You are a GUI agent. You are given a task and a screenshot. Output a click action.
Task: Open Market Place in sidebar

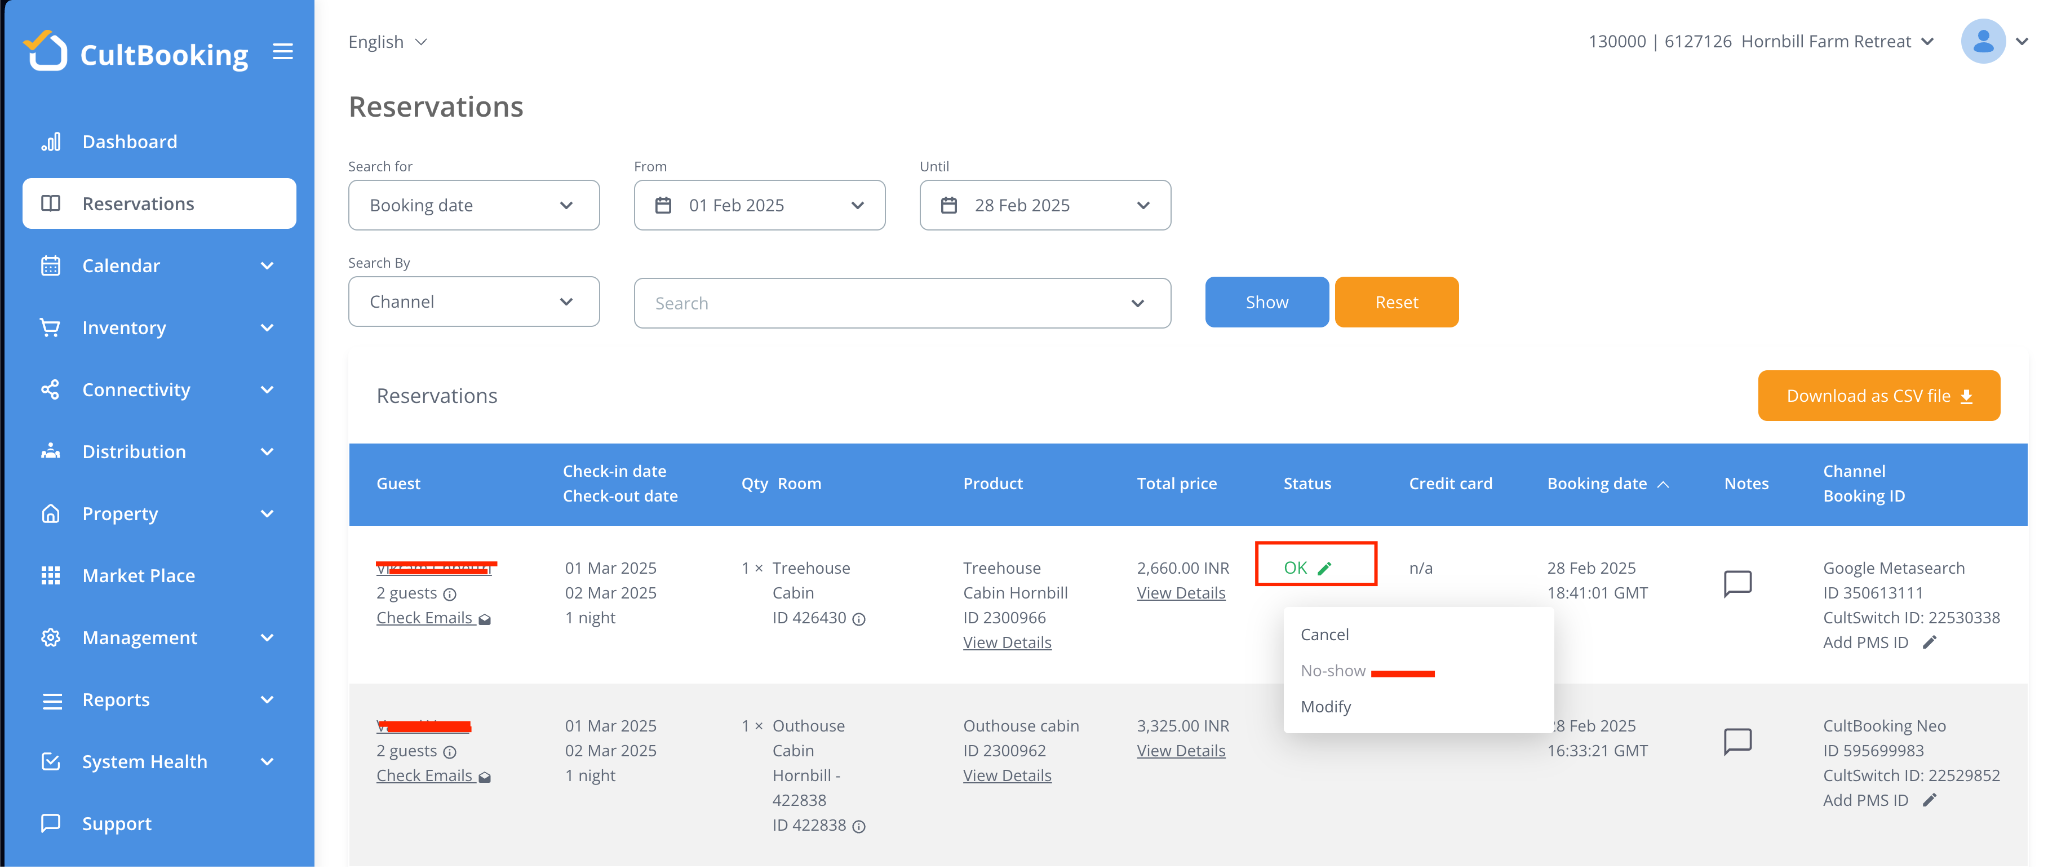[x=138, y=576]
